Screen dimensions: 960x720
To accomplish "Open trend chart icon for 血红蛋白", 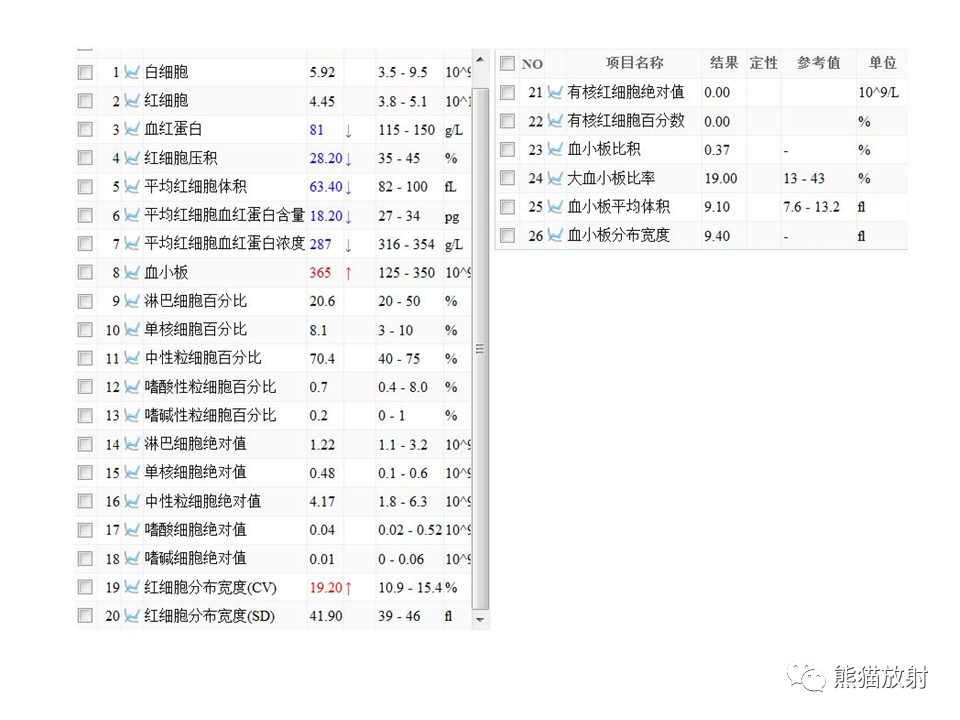I will [x=132, y=129].
